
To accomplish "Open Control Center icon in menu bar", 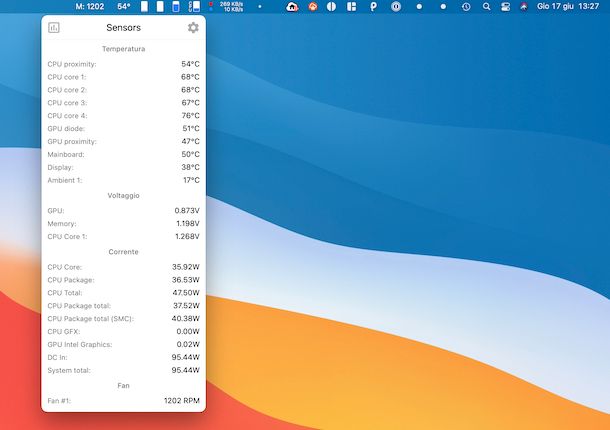I will pos(505,7).
